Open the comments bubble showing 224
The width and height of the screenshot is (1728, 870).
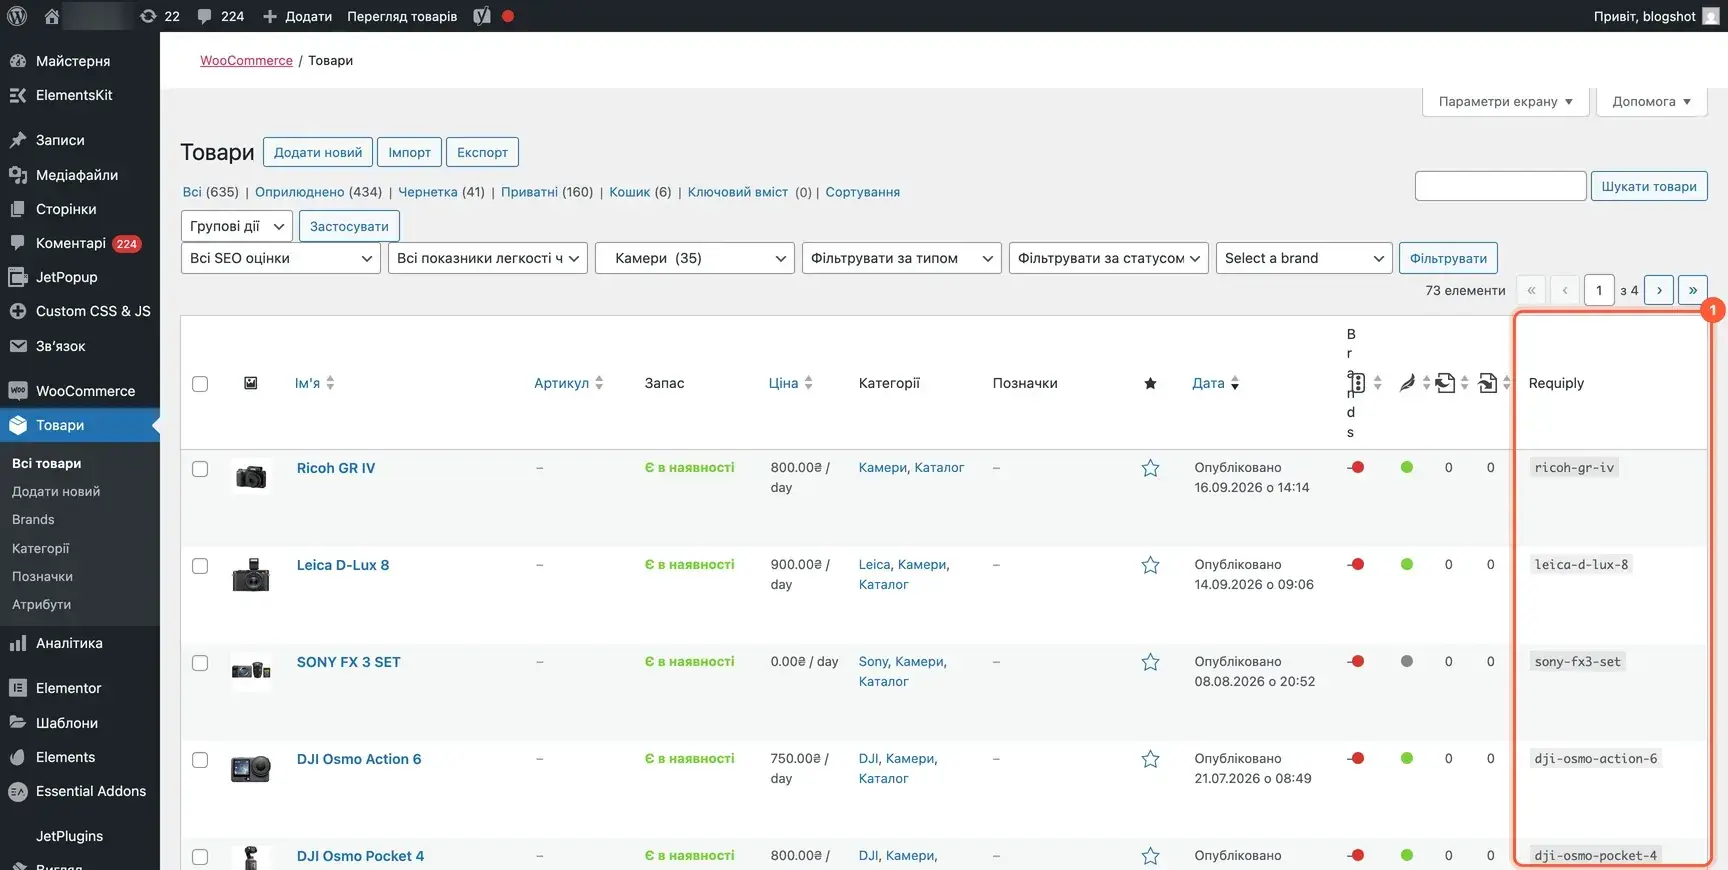[221, 16]
